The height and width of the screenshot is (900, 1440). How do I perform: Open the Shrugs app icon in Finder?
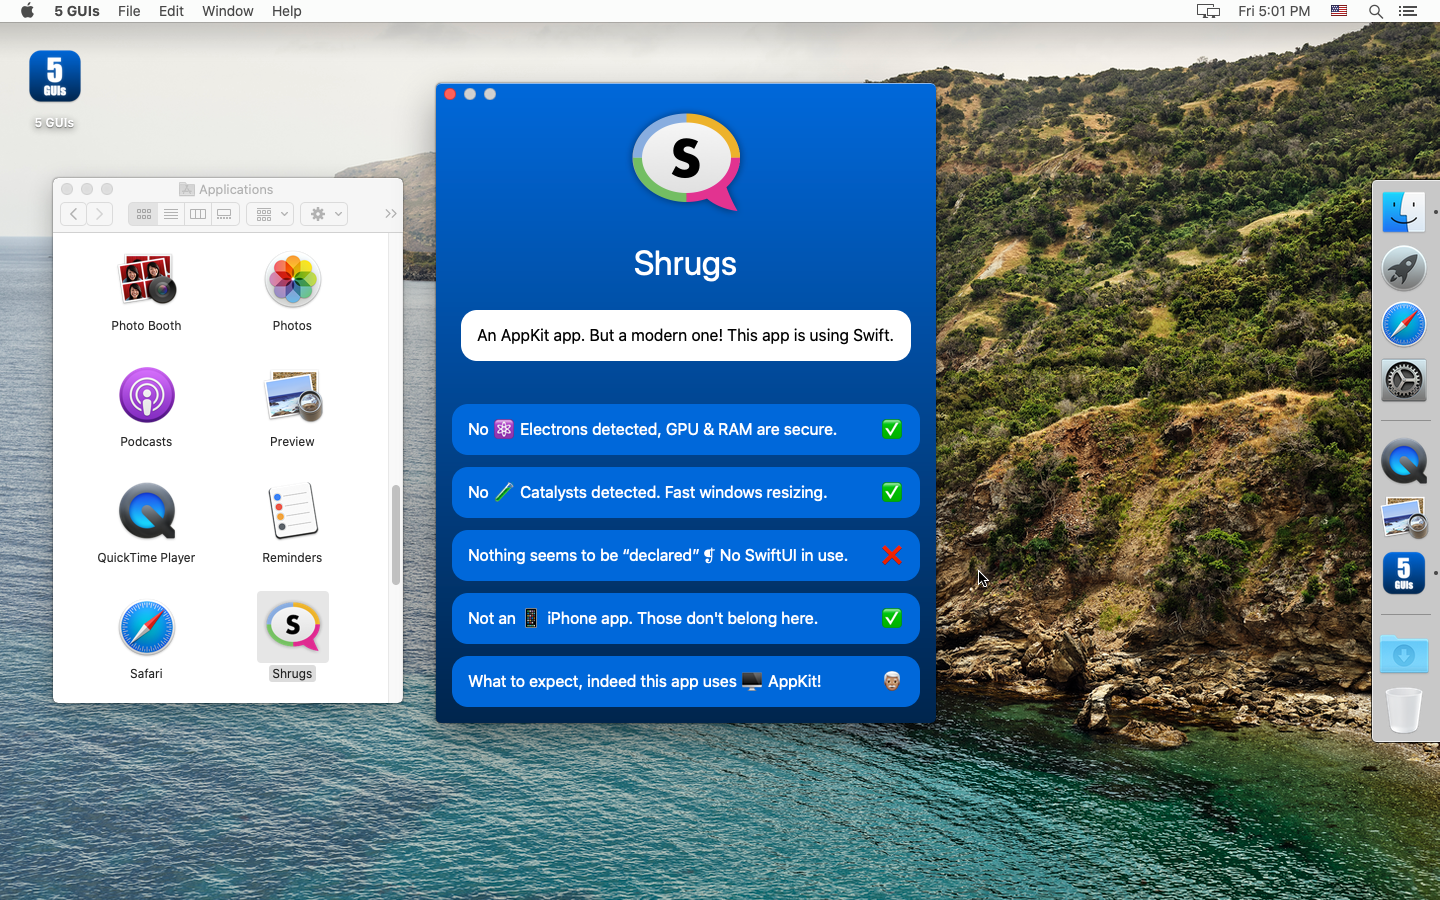click(292, 626)
